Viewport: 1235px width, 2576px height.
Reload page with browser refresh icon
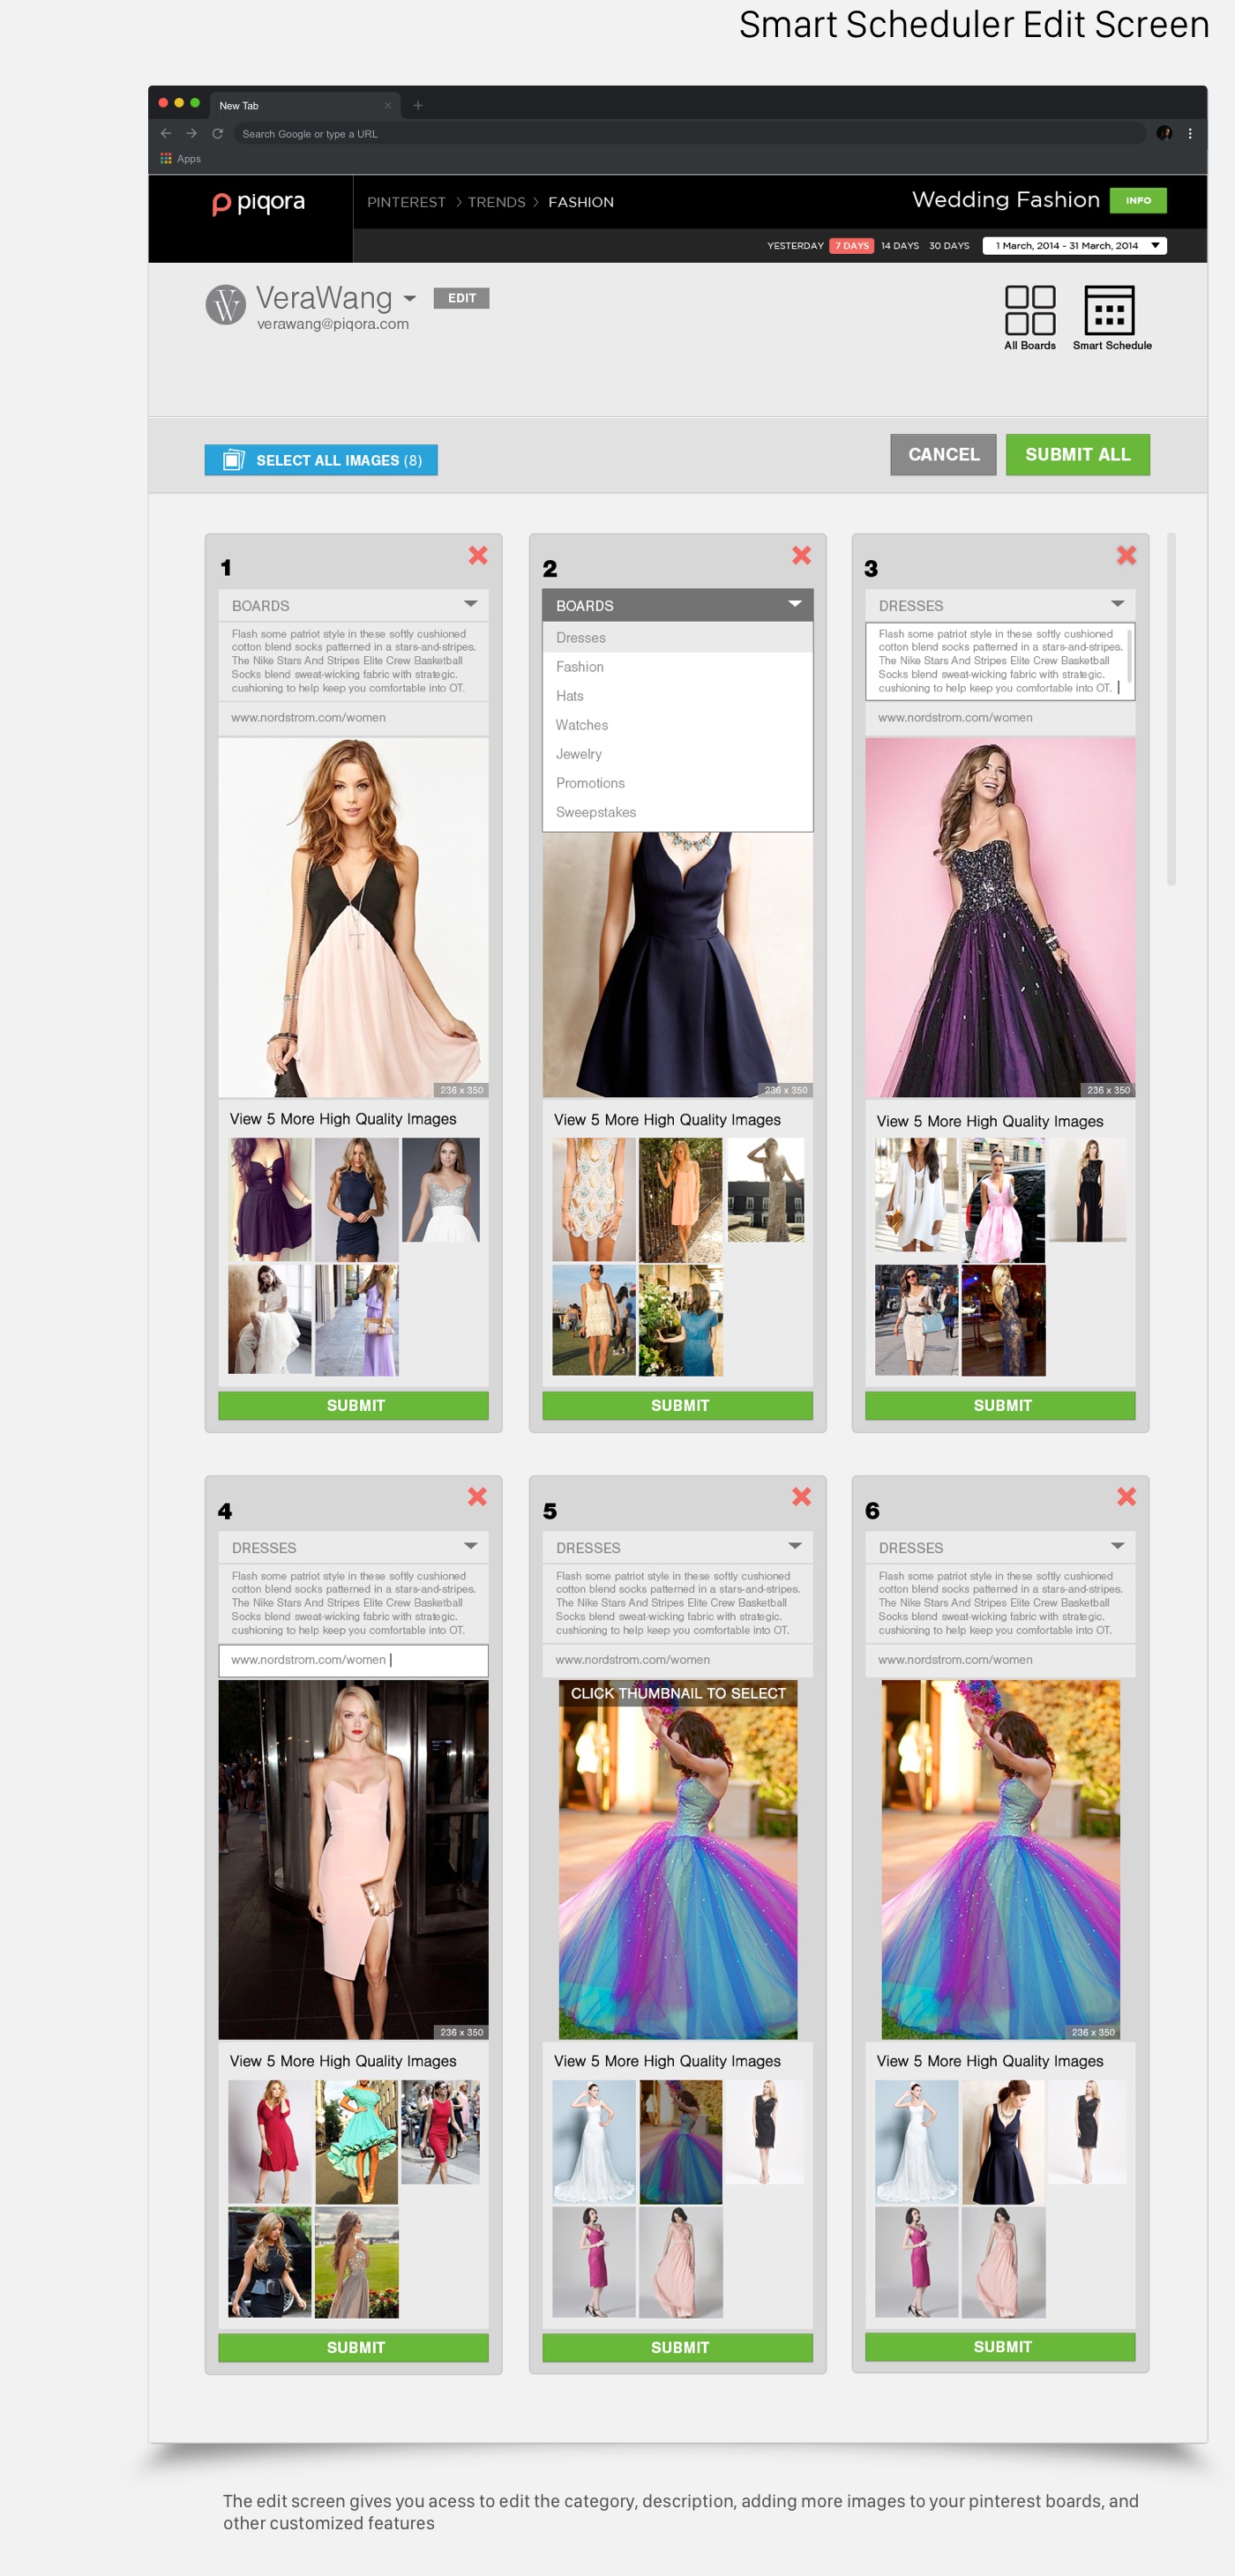click(x=217, y=133)
